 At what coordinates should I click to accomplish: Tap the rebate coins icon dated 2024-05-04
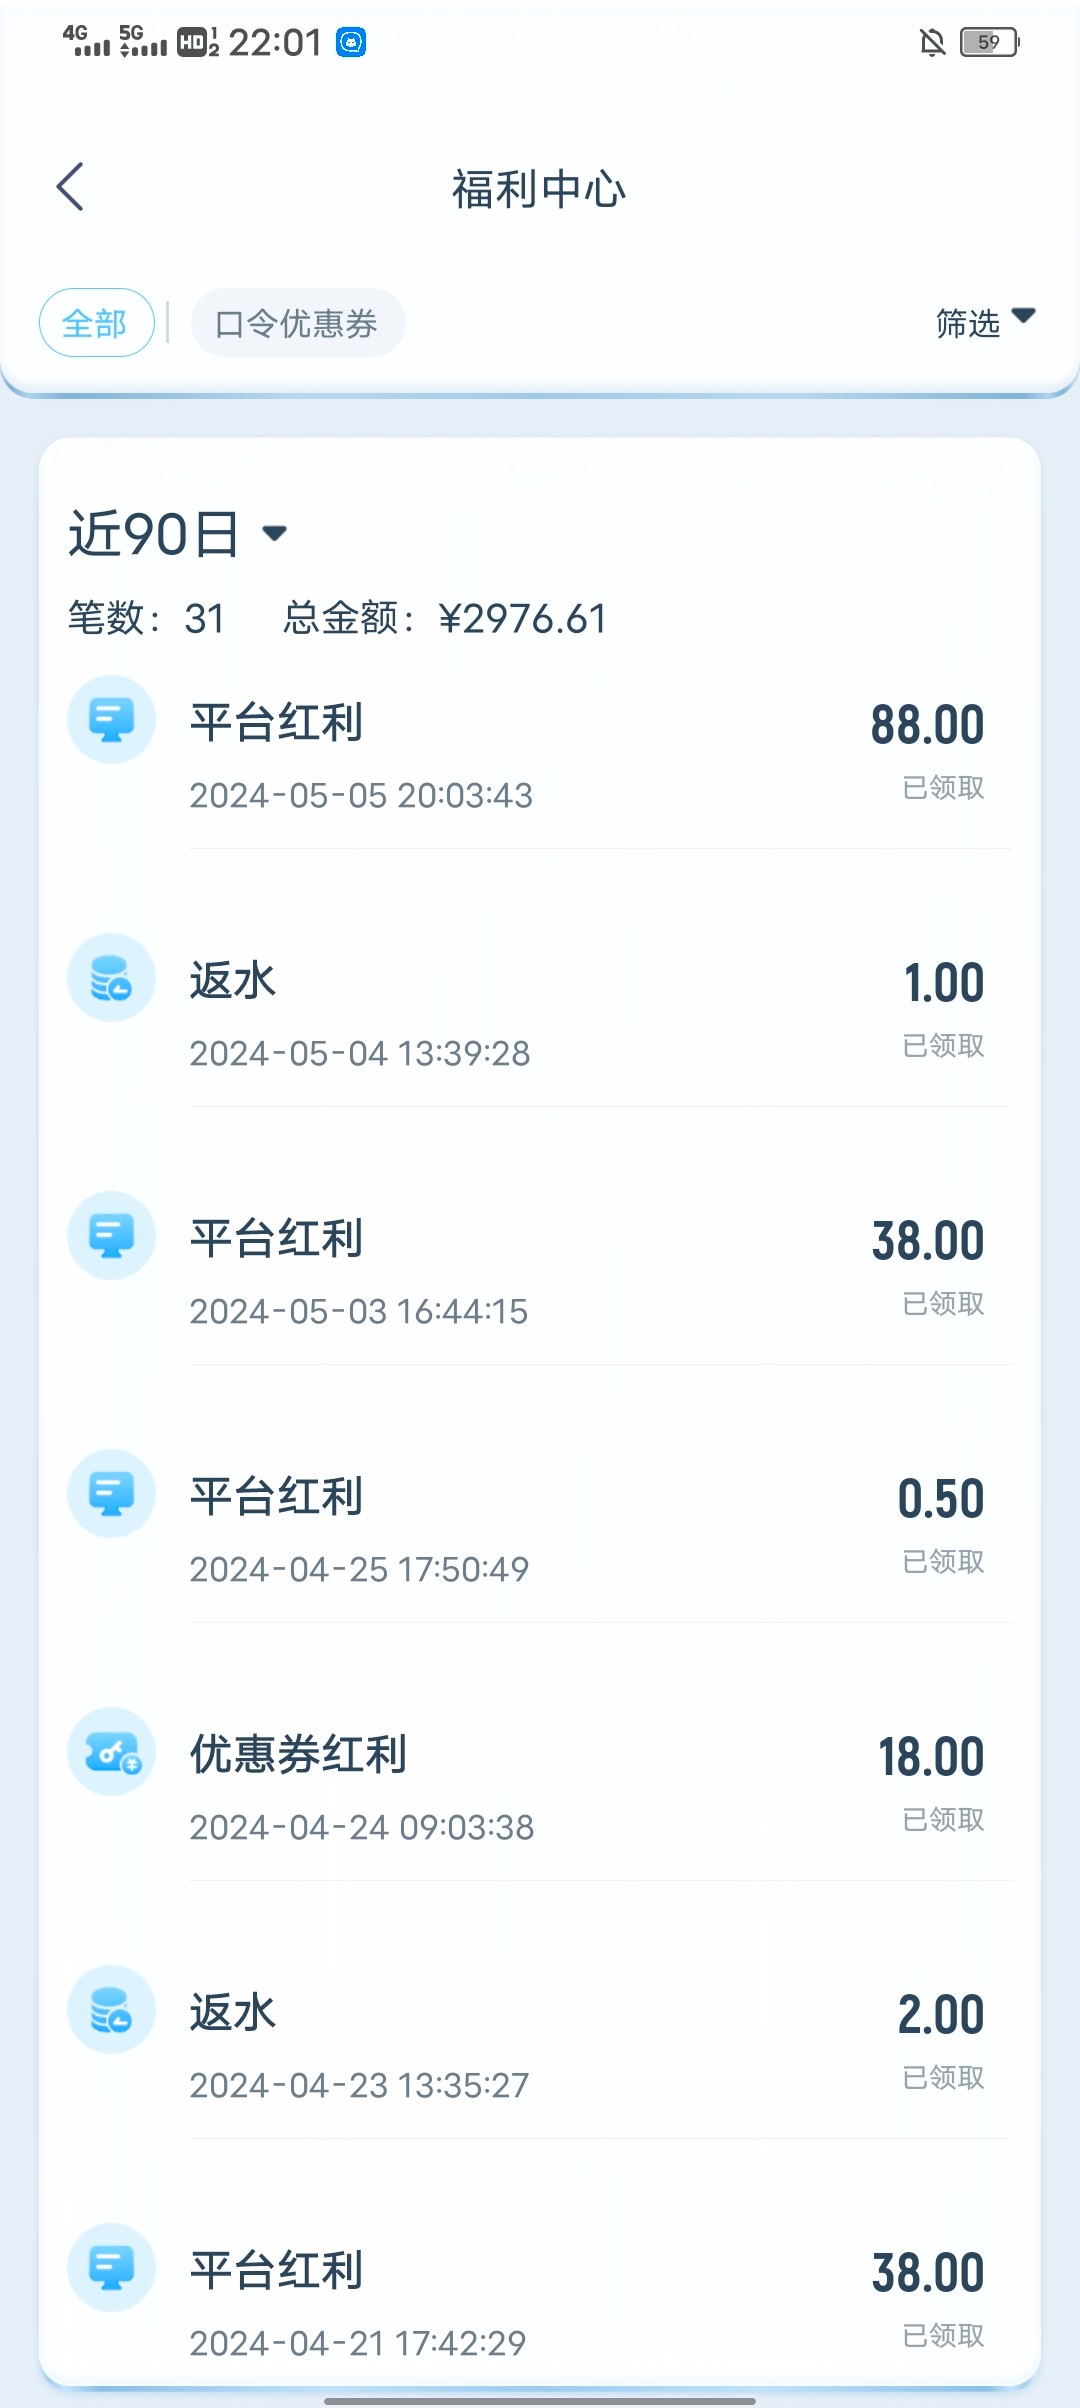pos(111,977)
